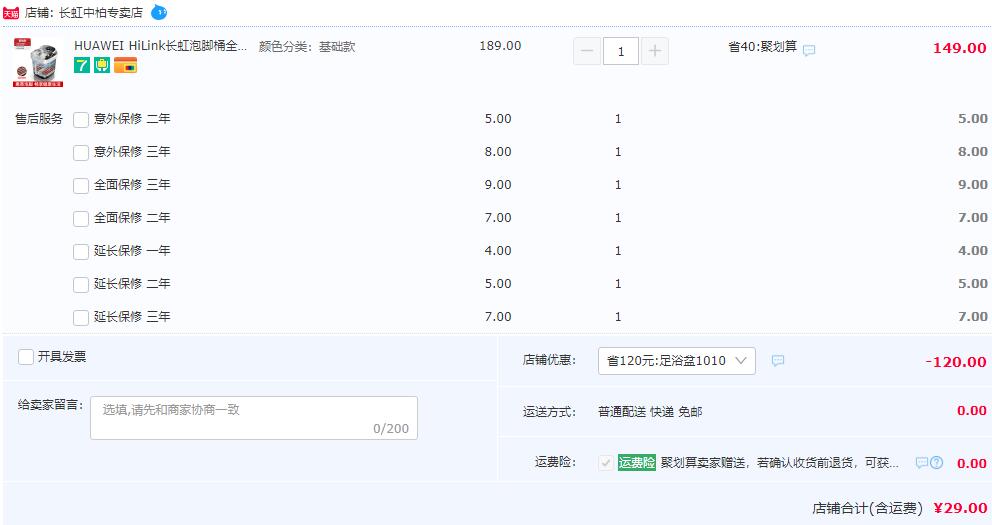Open the 店铺优惠 dropdown 省120元:足浴盆1010
This screenshot has width=992, height=525.
click(x=676, y=361)
